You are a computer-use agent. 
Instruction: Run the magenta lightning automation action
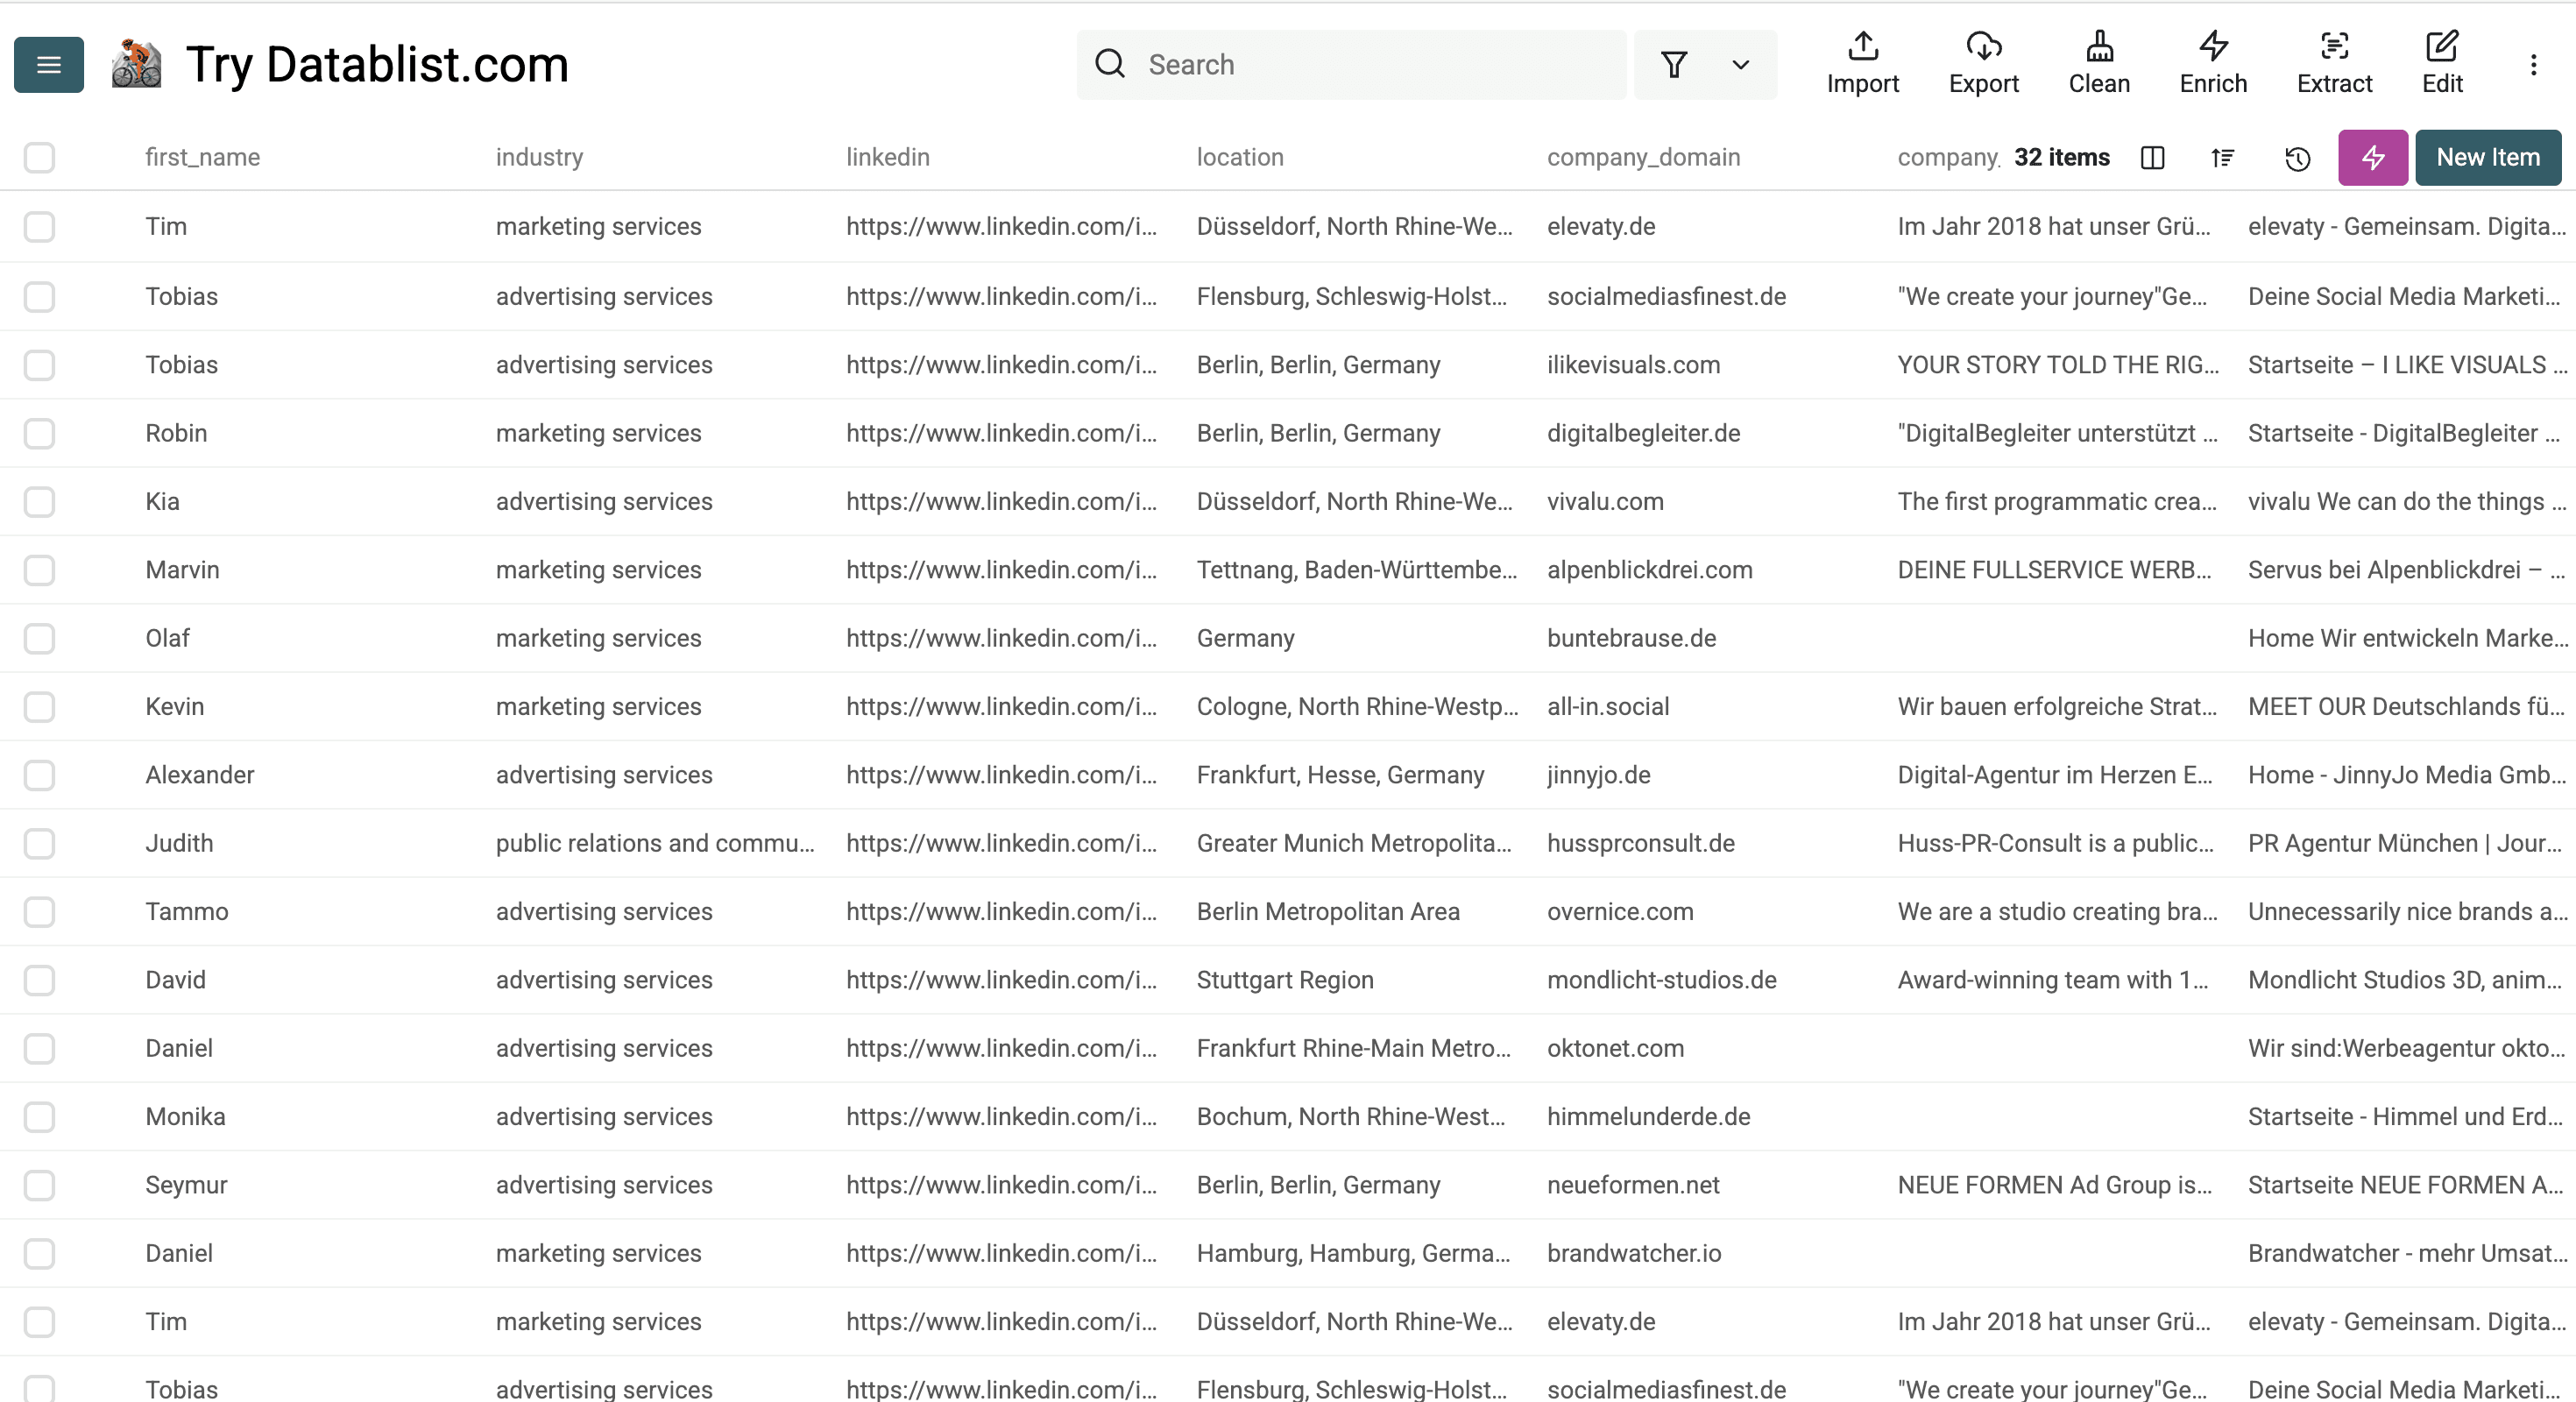2373,157
